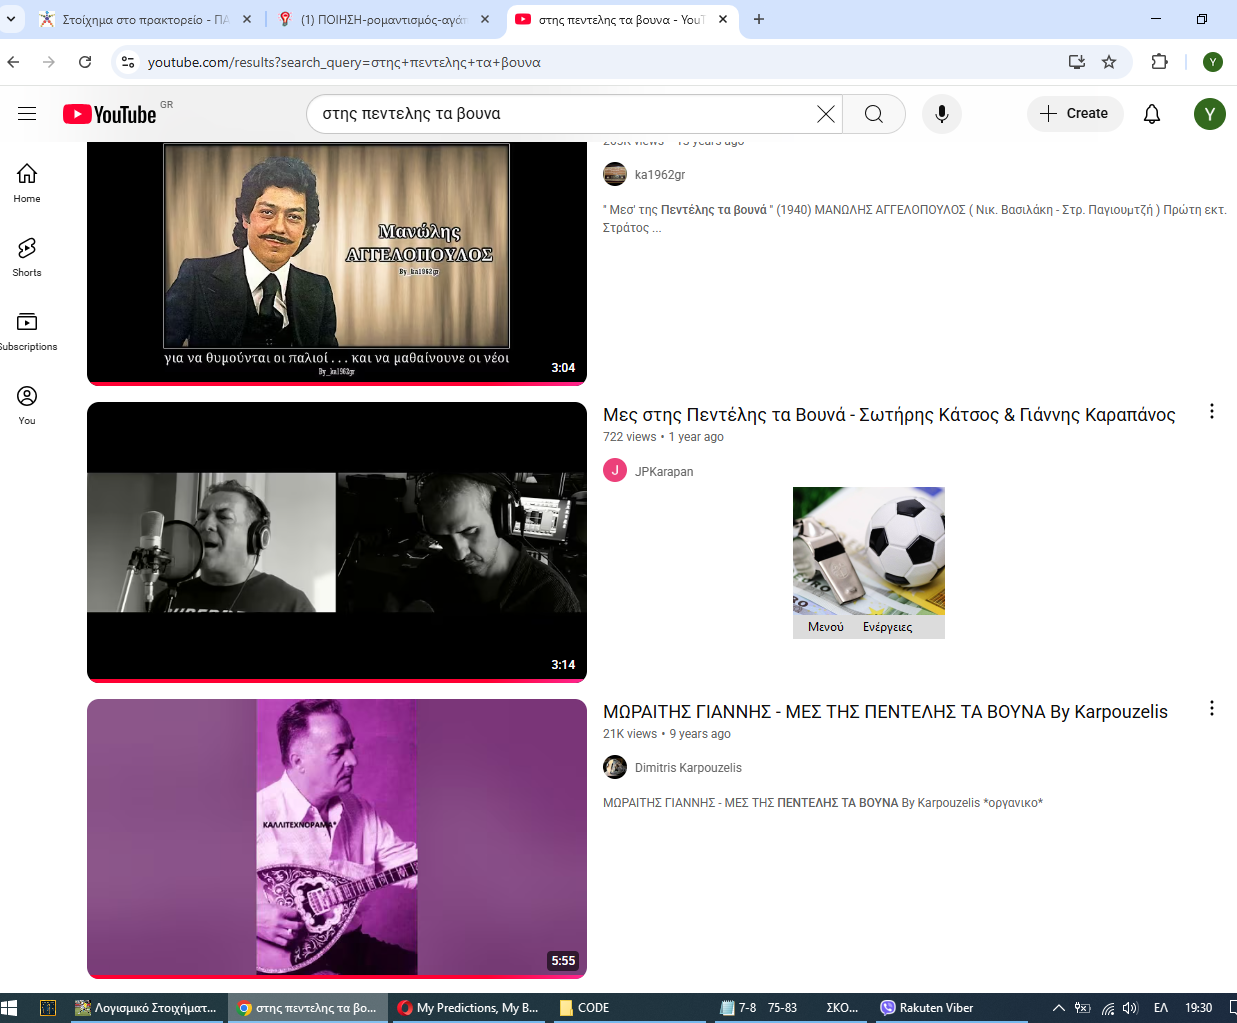Open more options for ΜΩΡΑΙΤΗΣ ΓΙΑΝΝΗΣ video

[1211, 709]
